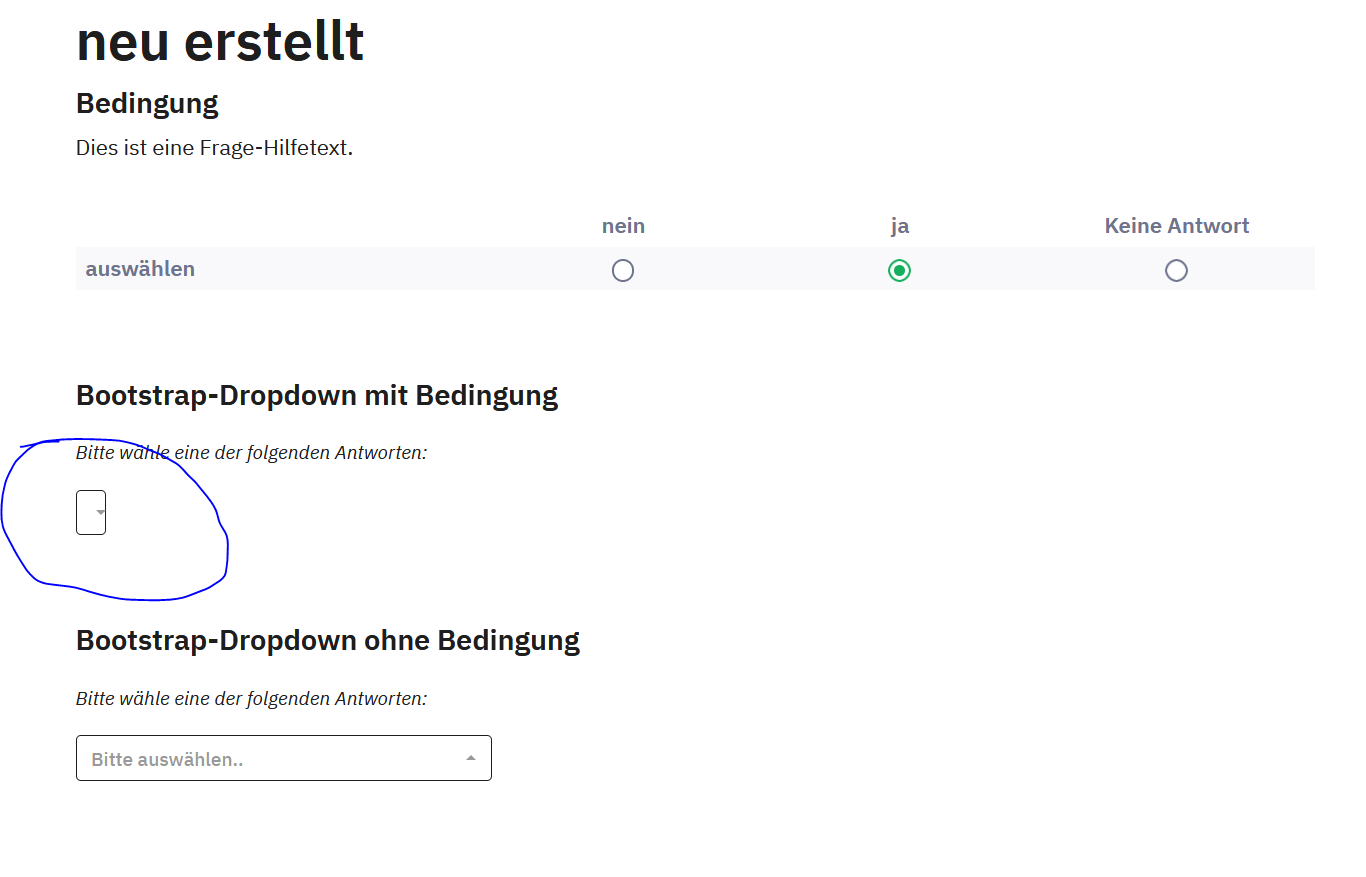Screen dimensions: 1366x877
Task: Click the "Bedingung" question heading
Action: (x=147, y=103)
